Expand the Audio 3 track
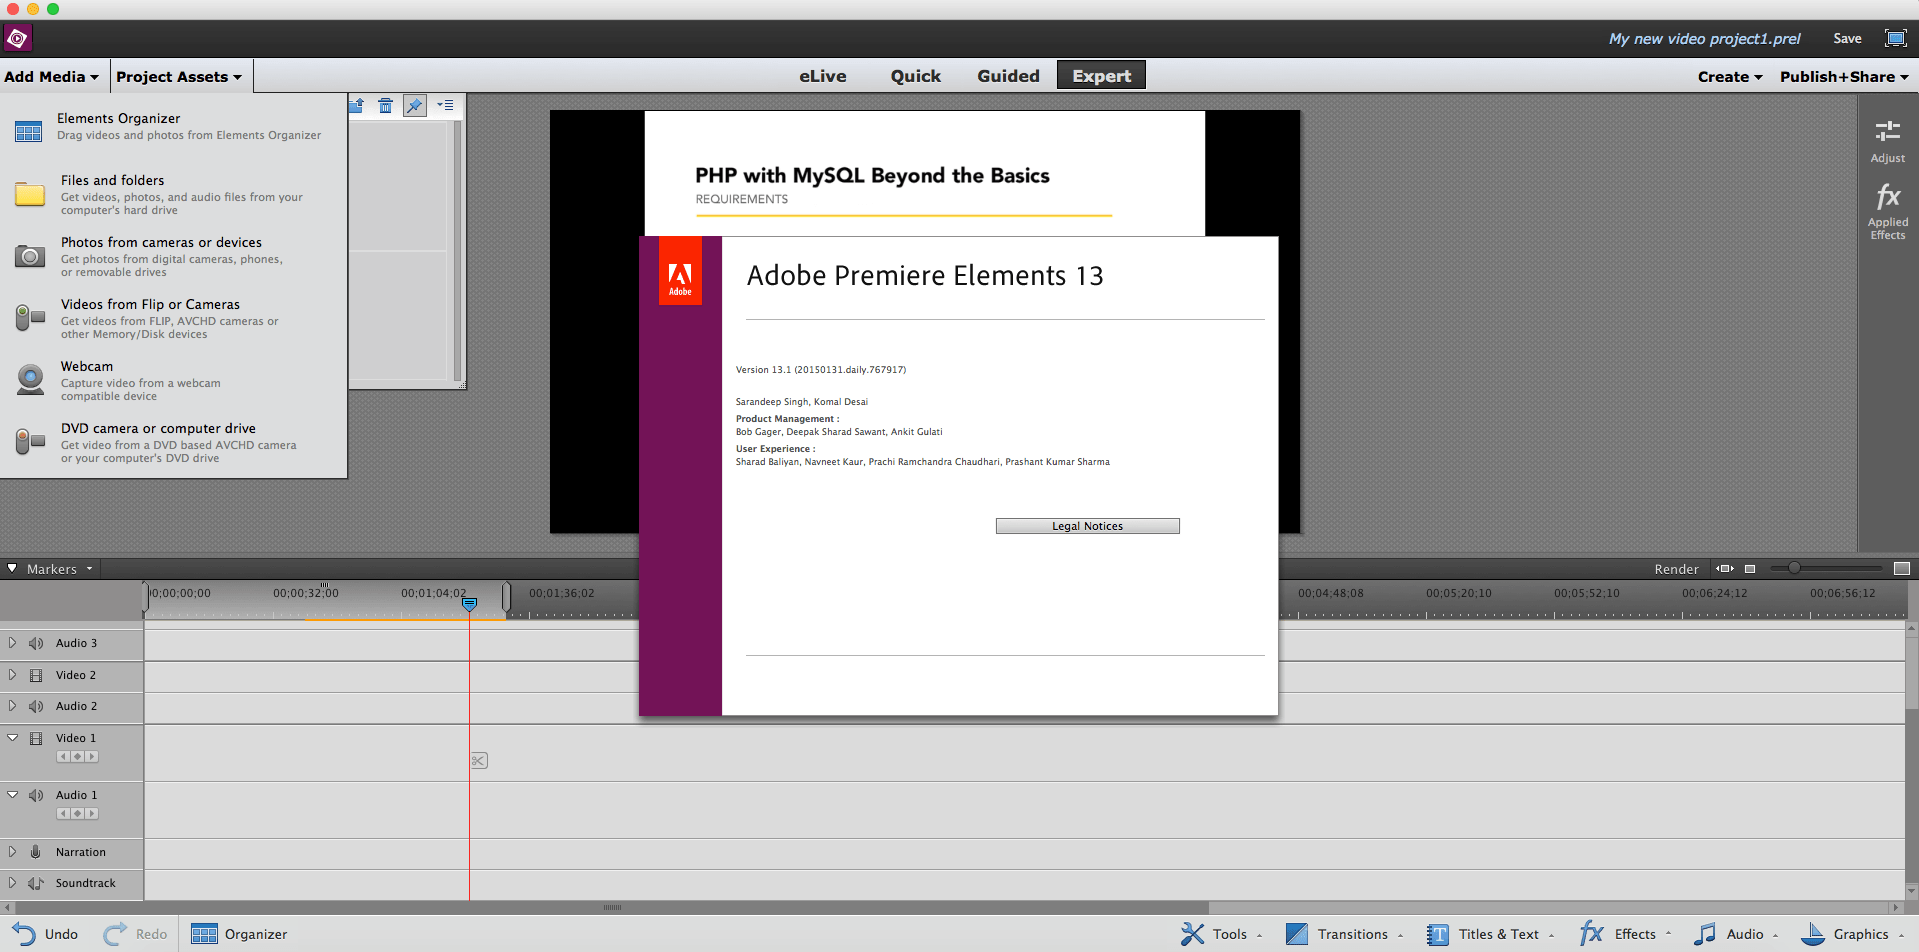Image resolution: width=1919 pixels, height=952 pixels. tap(12, 643)
